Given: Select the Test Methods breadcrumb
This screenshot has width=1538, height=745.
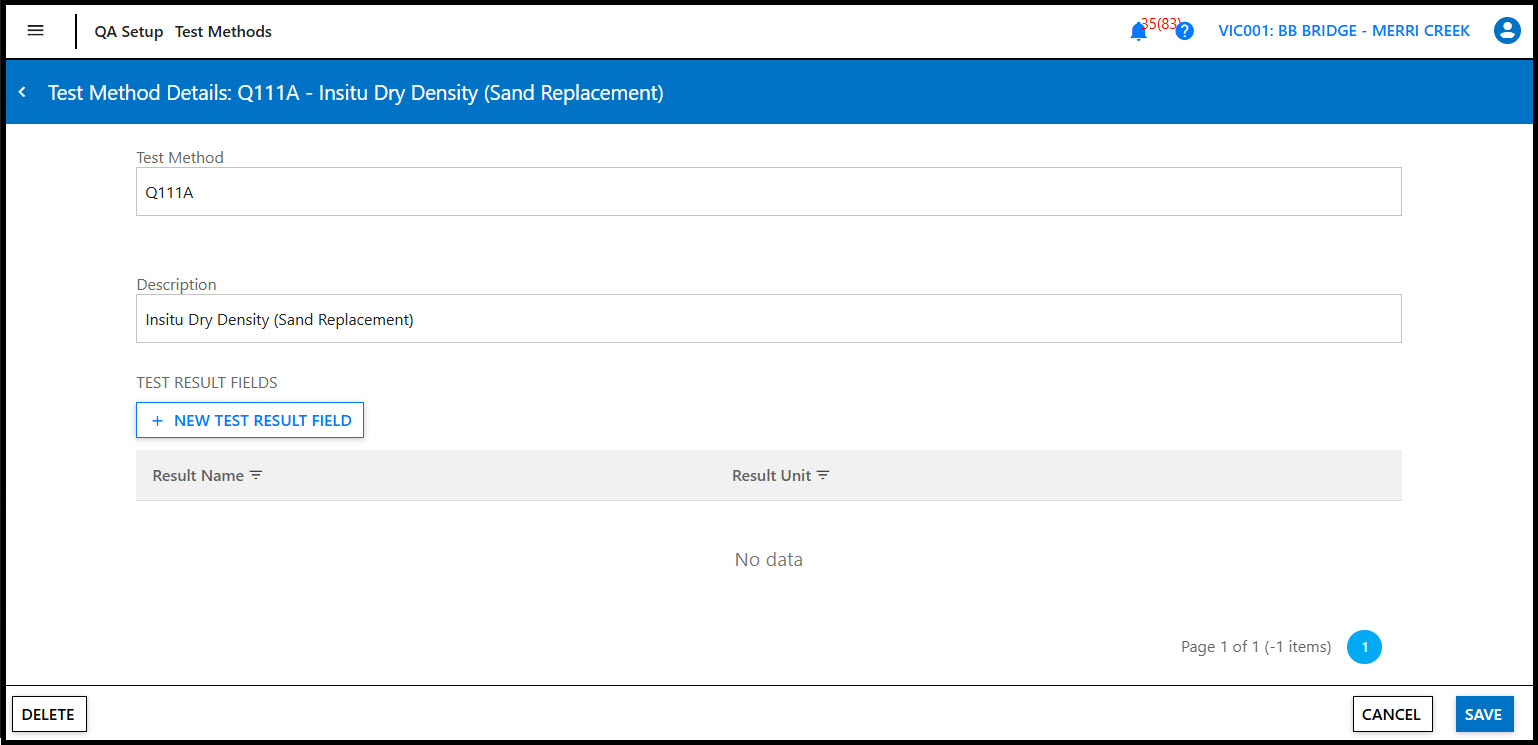Looking at the screenshot, I should (223, 32).
